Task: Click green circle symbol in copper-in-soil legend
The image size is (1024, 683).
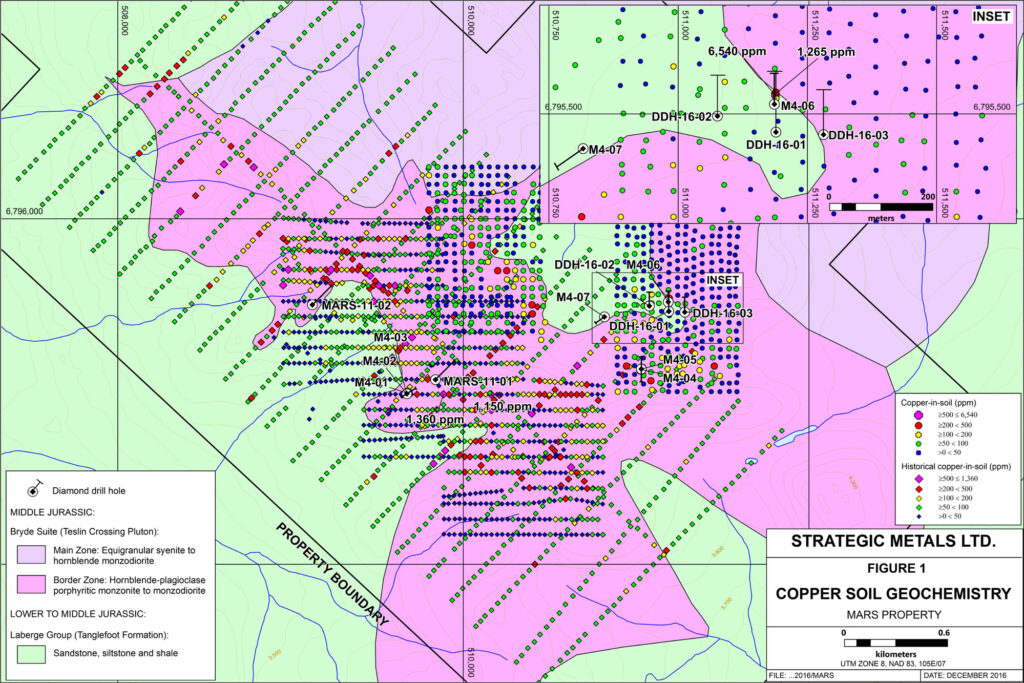Action: [x=919, y=443]
